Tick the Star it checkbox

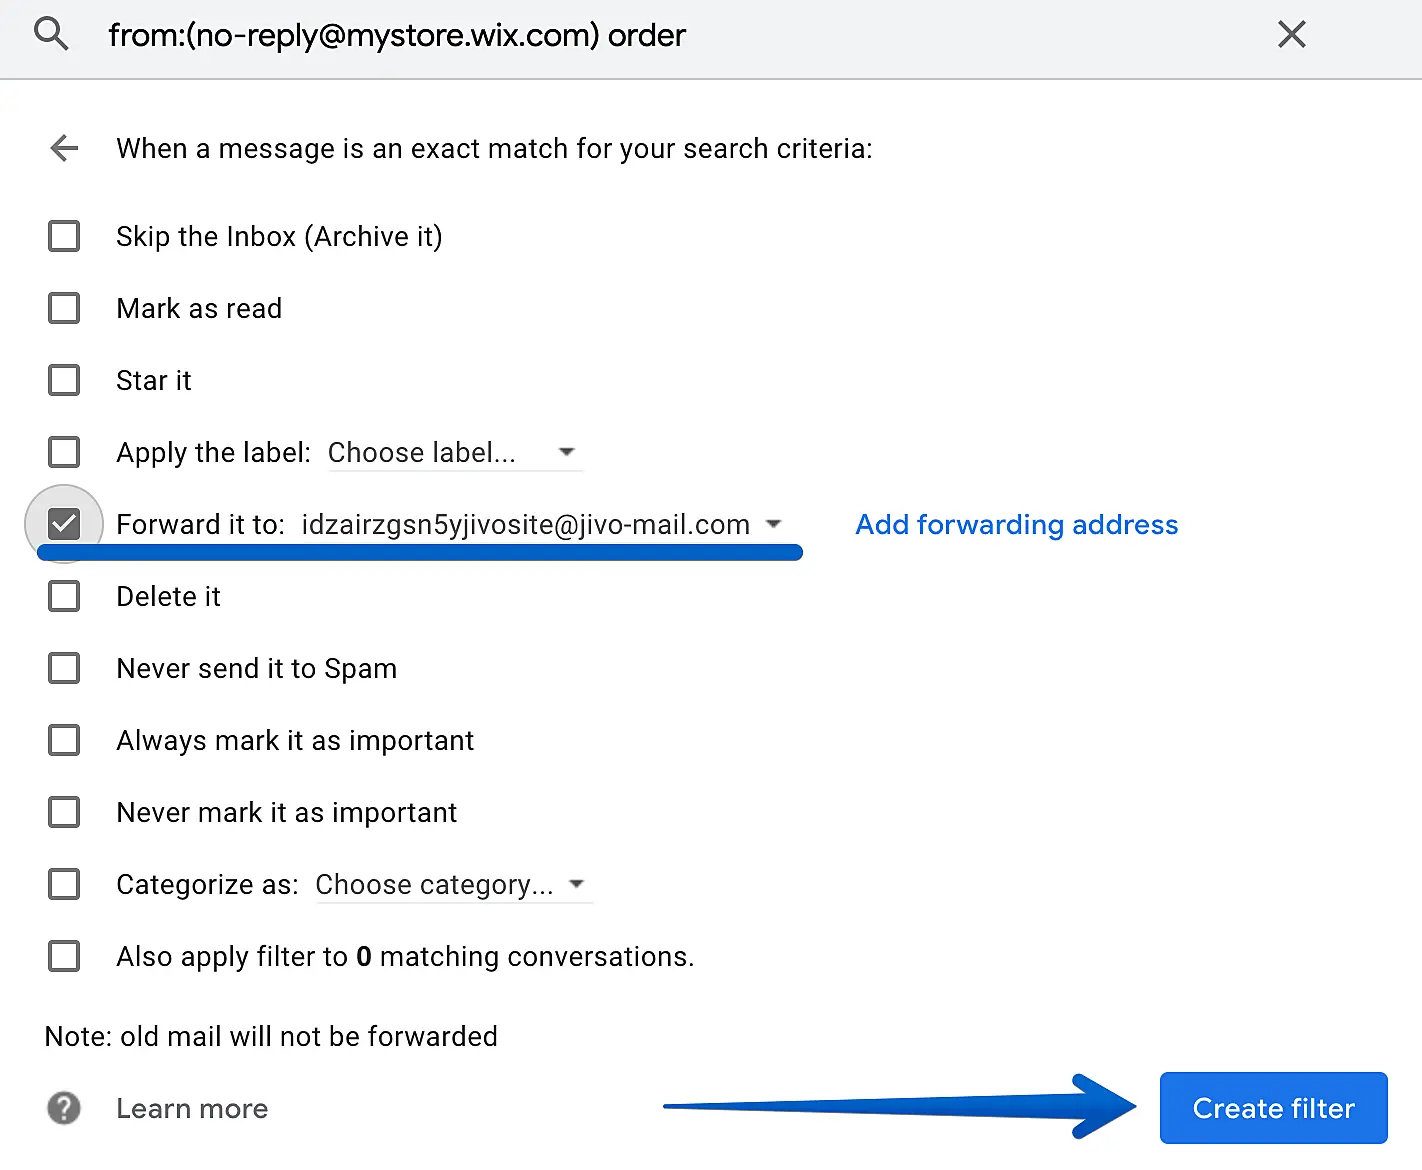click(x=64, y=380)
